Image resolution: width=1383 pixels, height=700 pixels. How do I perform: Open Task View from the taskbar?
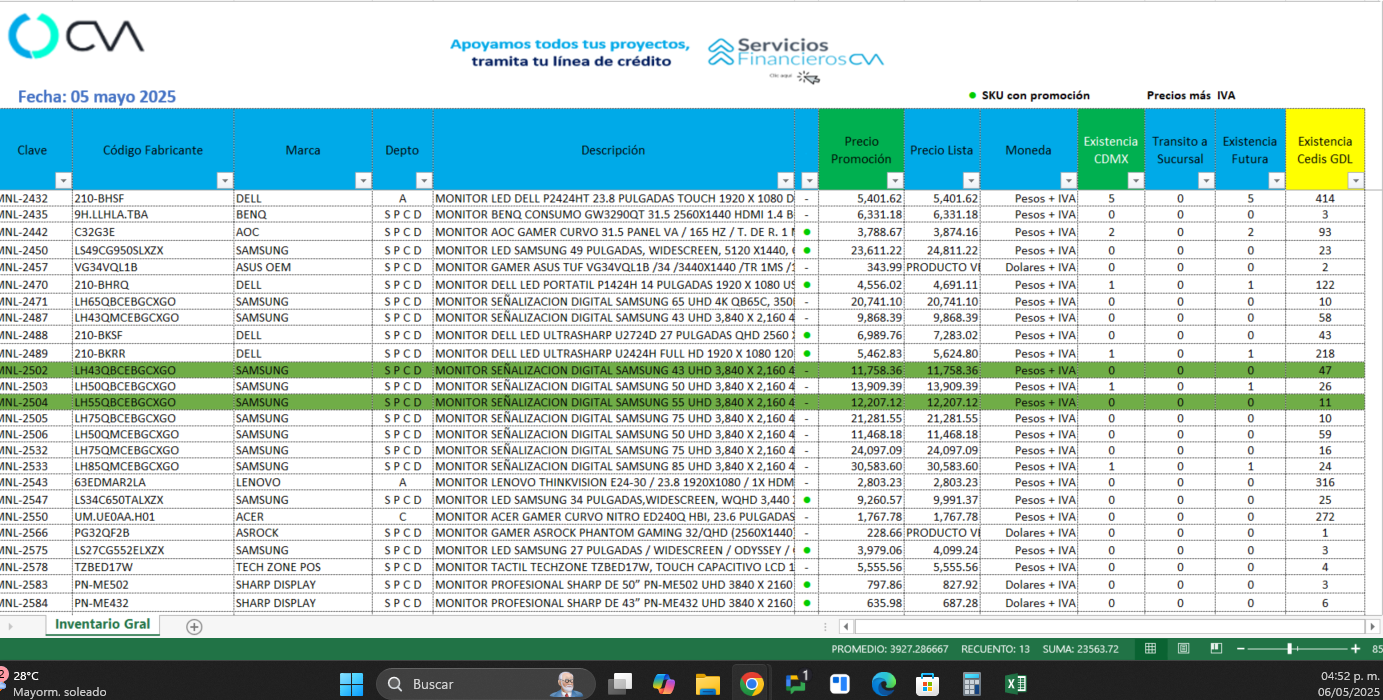(620, 684)
